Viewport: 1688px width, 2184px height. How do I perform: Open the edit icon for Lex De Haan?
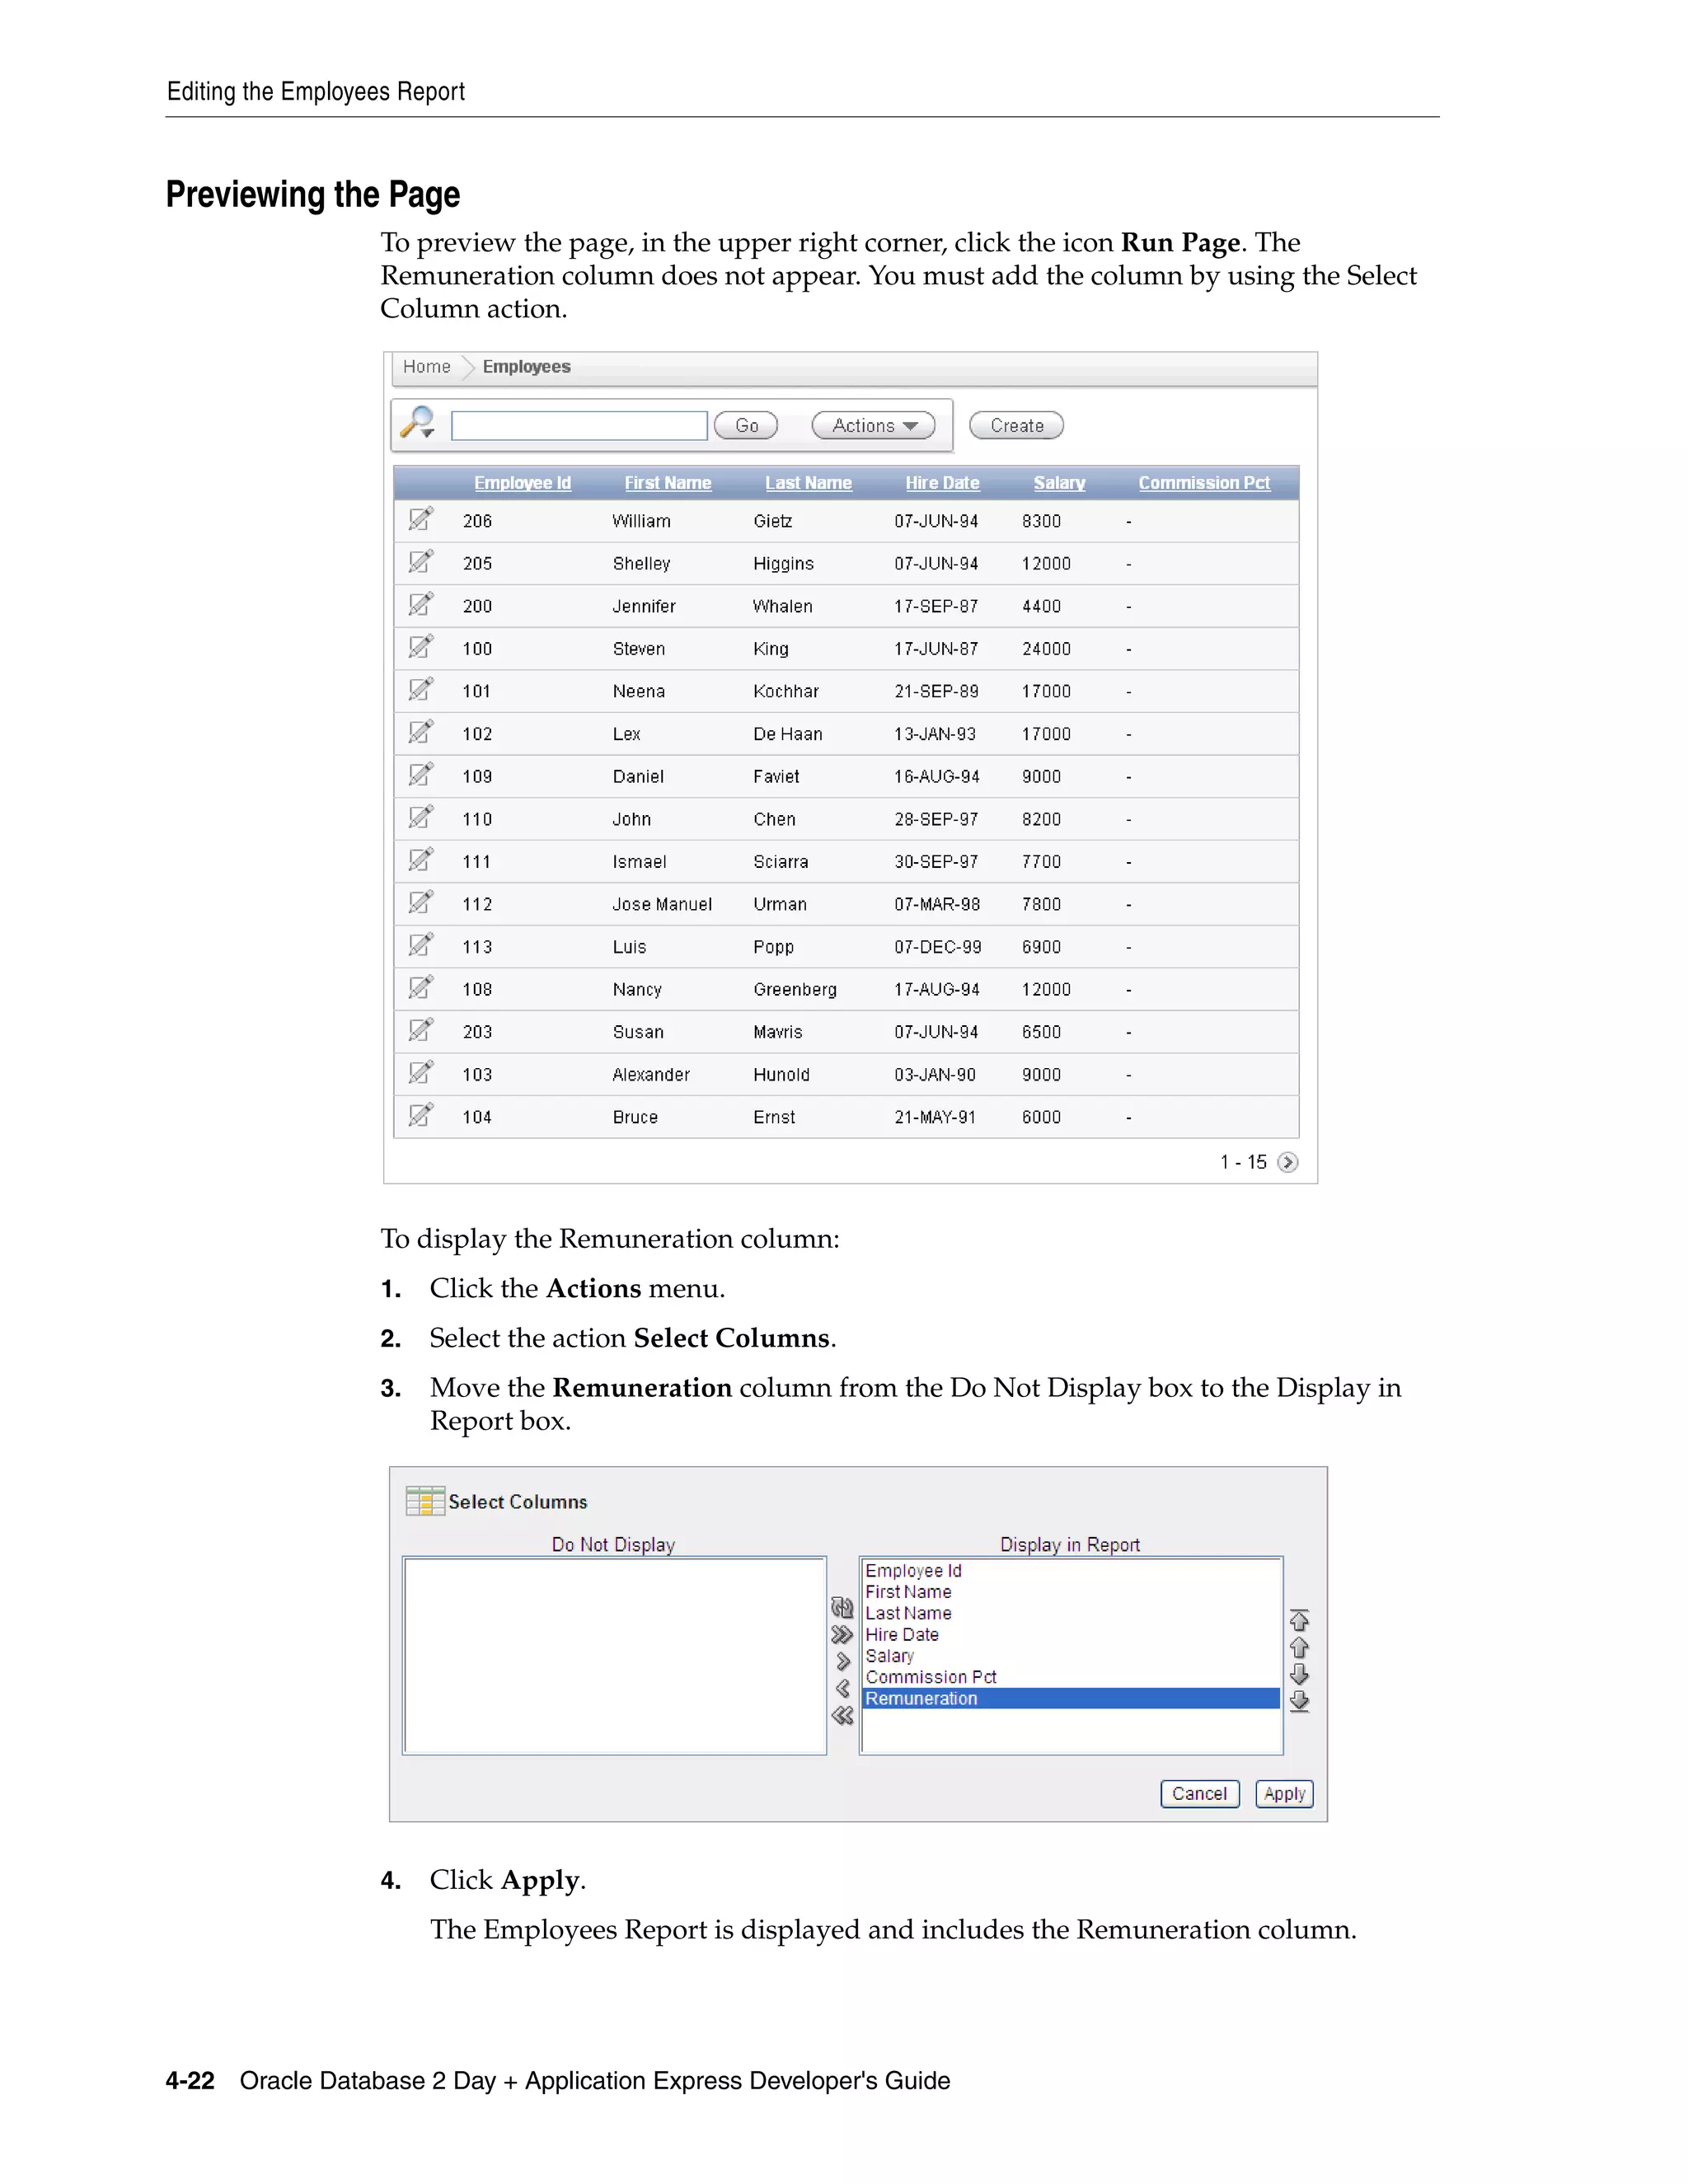(421, 732)
